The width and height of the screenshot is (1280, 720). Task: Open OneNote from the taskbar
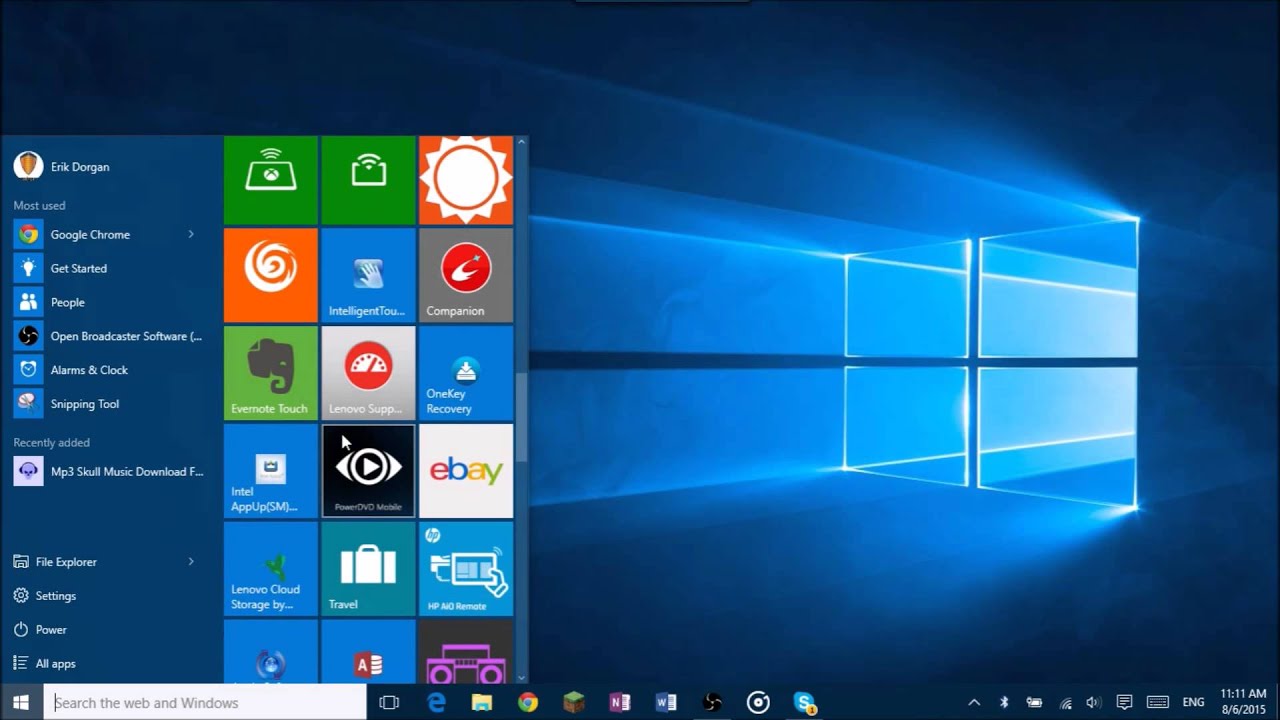pyautogui.click(x=620, y=702)
